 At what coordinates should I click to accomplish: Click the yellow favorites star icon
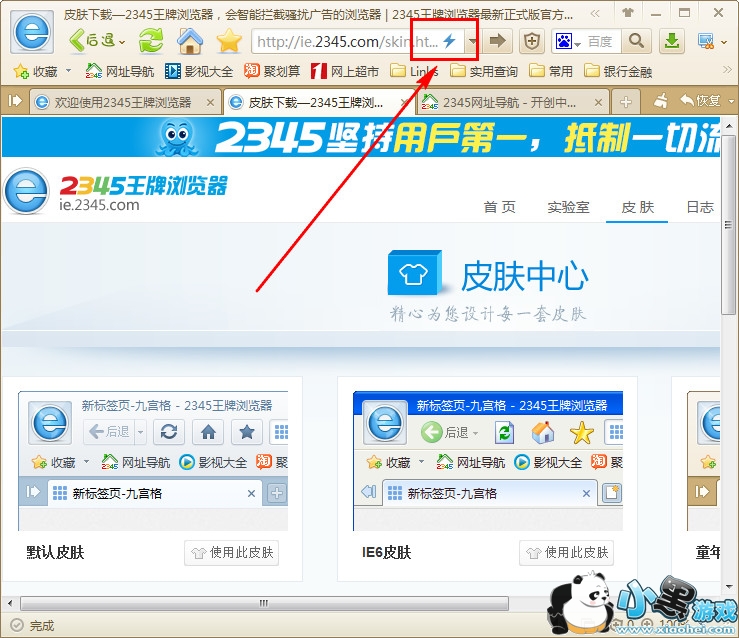pyautogui.click(x=229, y=41)
